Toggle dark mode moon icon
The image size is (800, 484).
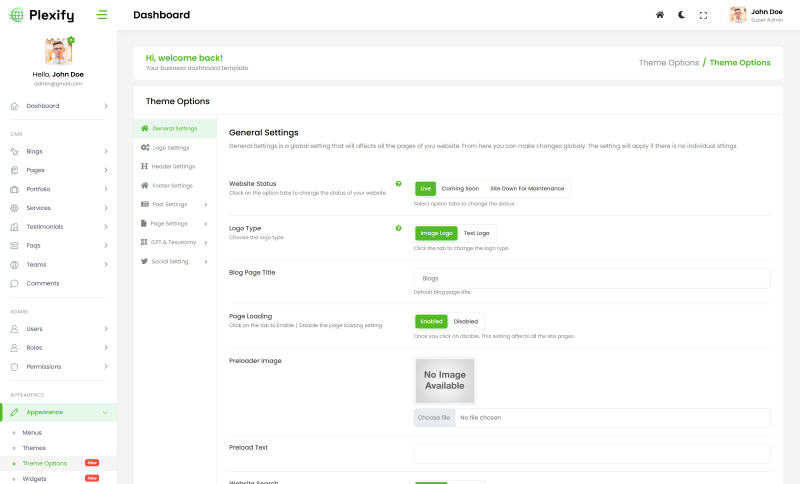point(681,15)
